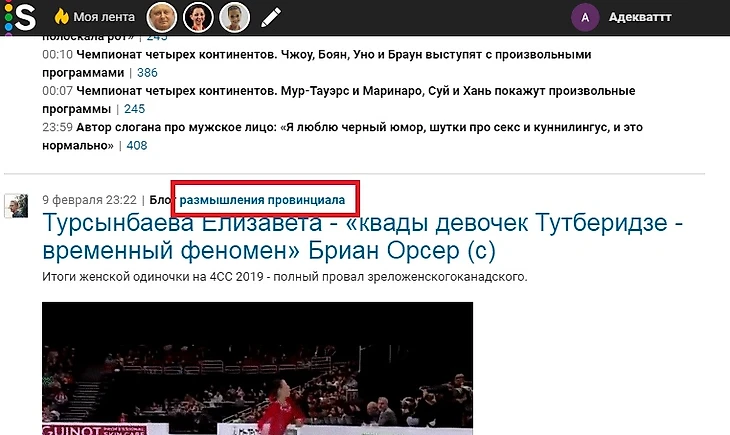Image resolution: width=730 pixels, height=435 pixels.
Task: Click the blog author's small avatar thumbnail
Action: (x=16, y=206)
